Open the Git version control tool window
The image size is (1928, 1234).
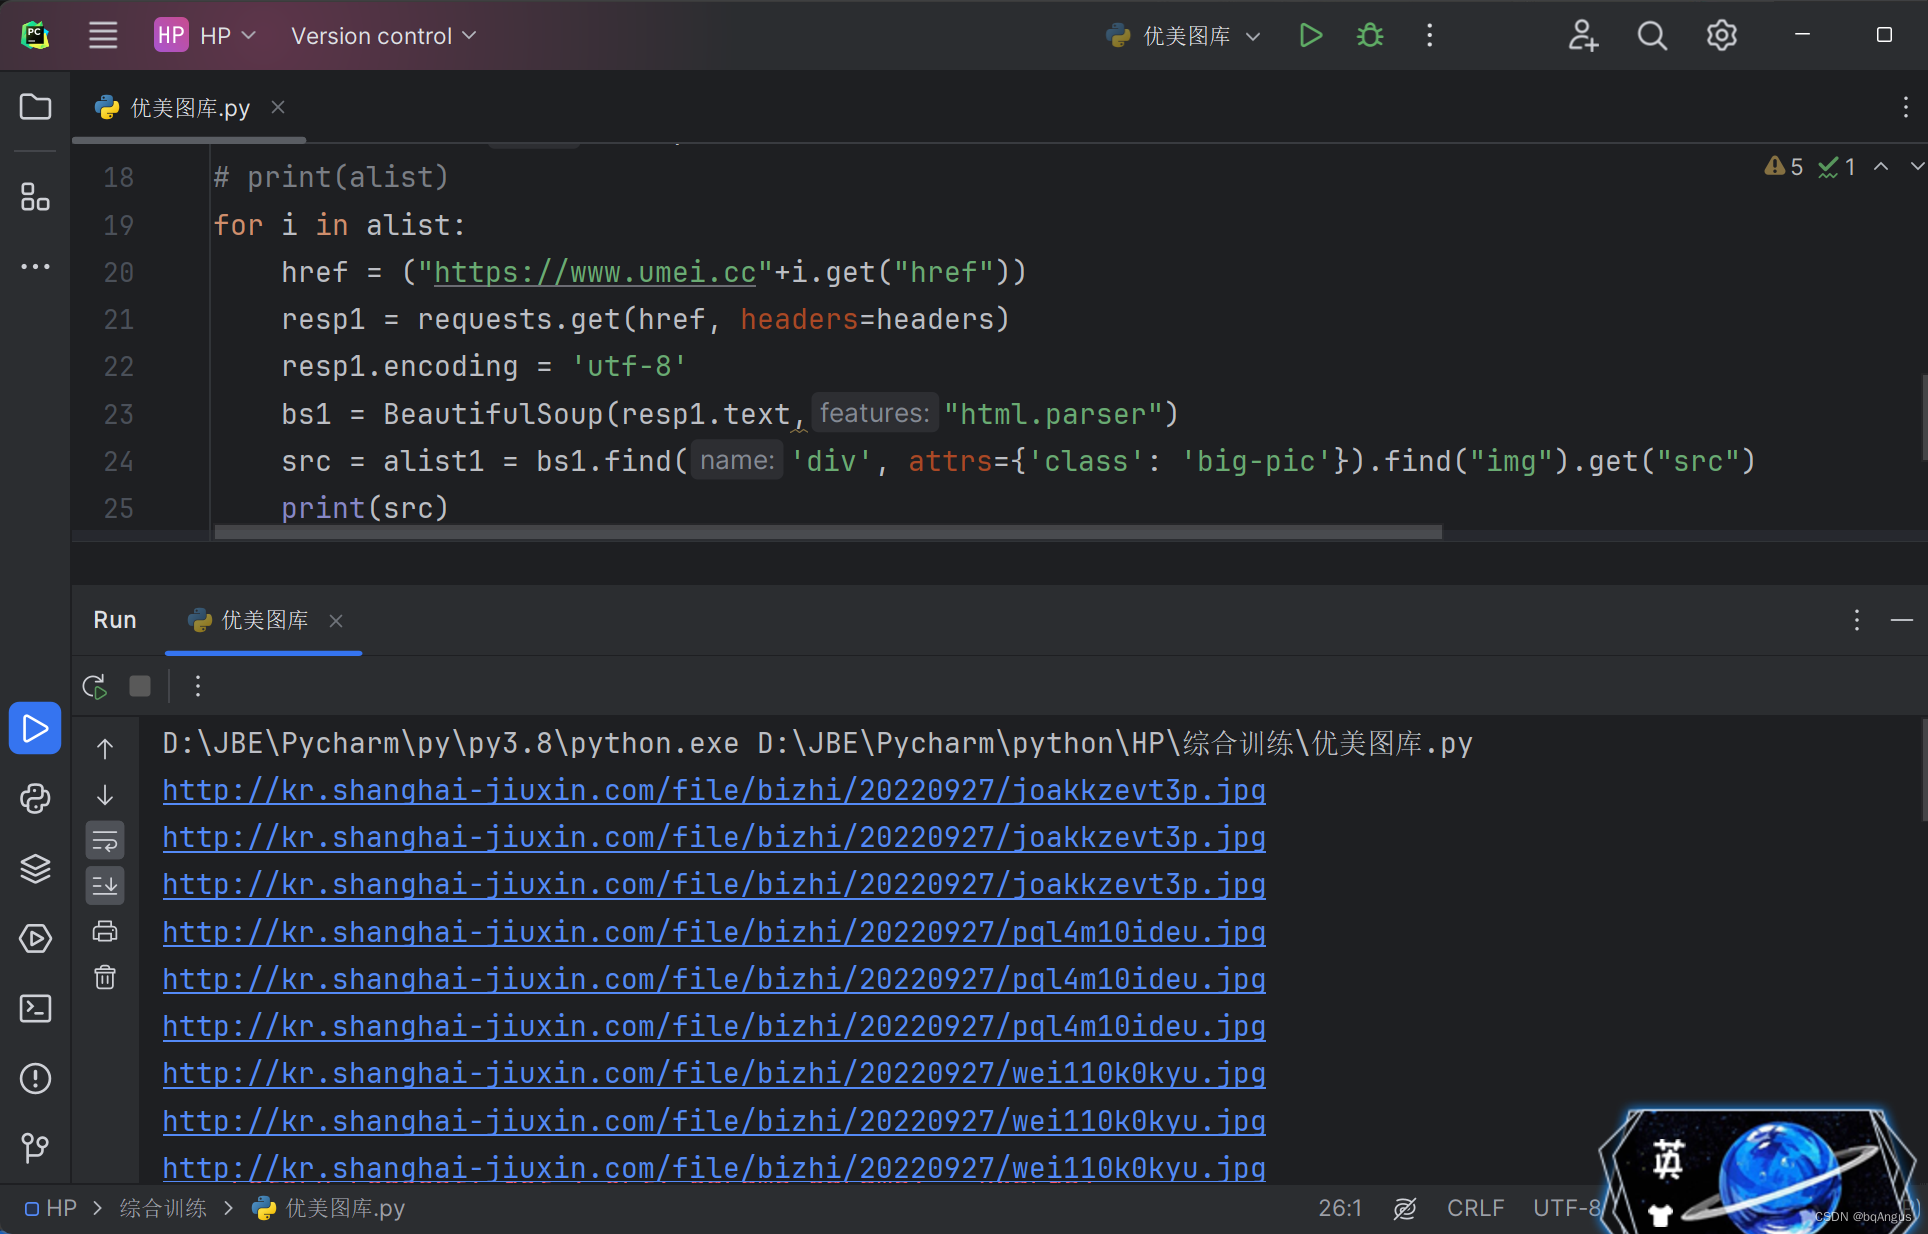(35, 1147)
